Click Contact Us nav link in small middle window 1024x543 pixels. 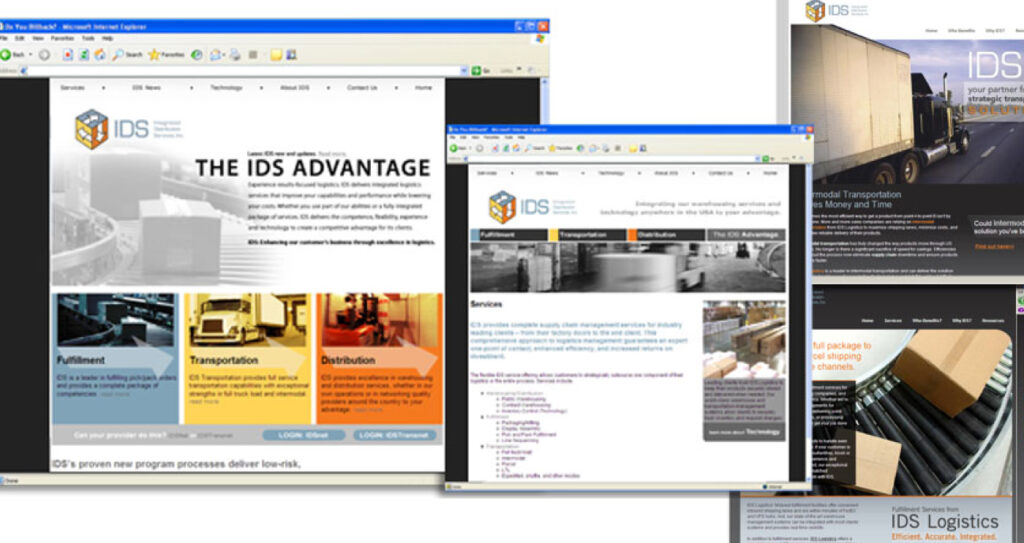click(x=721, y=173)
